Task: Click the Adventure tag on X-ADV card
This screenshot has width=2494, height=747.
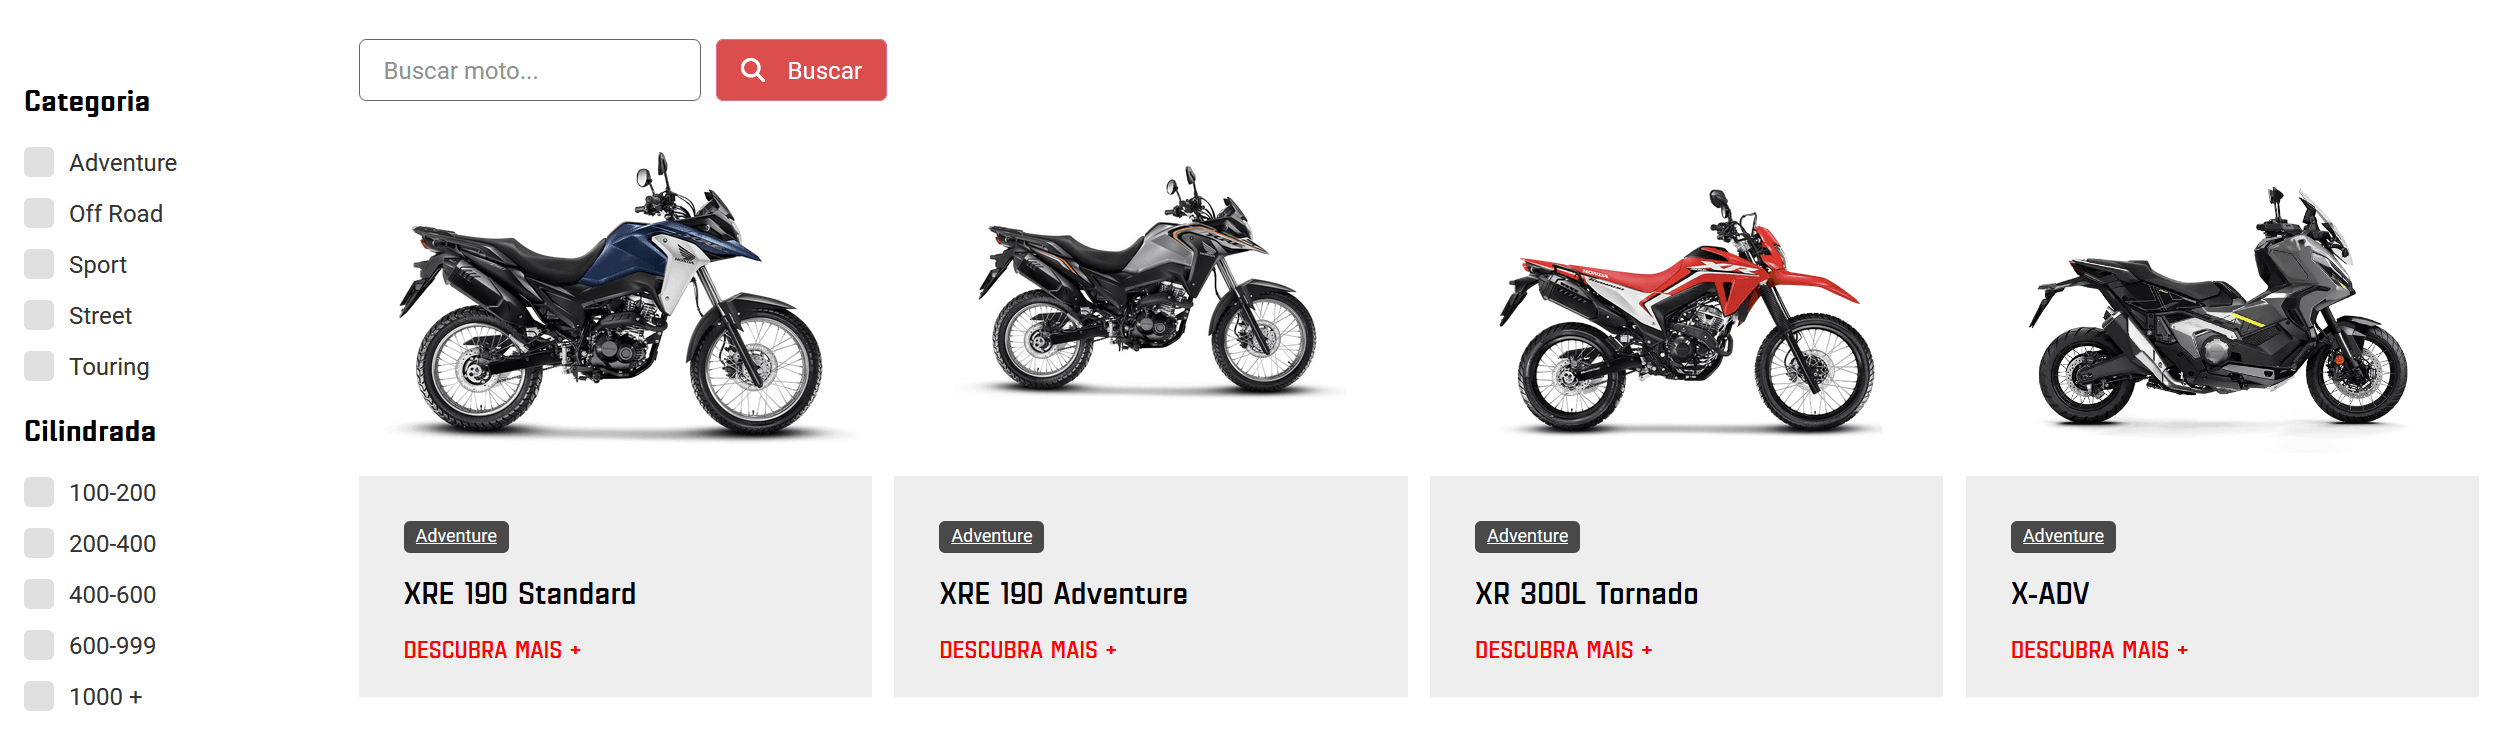Action: pos(2063,536)
